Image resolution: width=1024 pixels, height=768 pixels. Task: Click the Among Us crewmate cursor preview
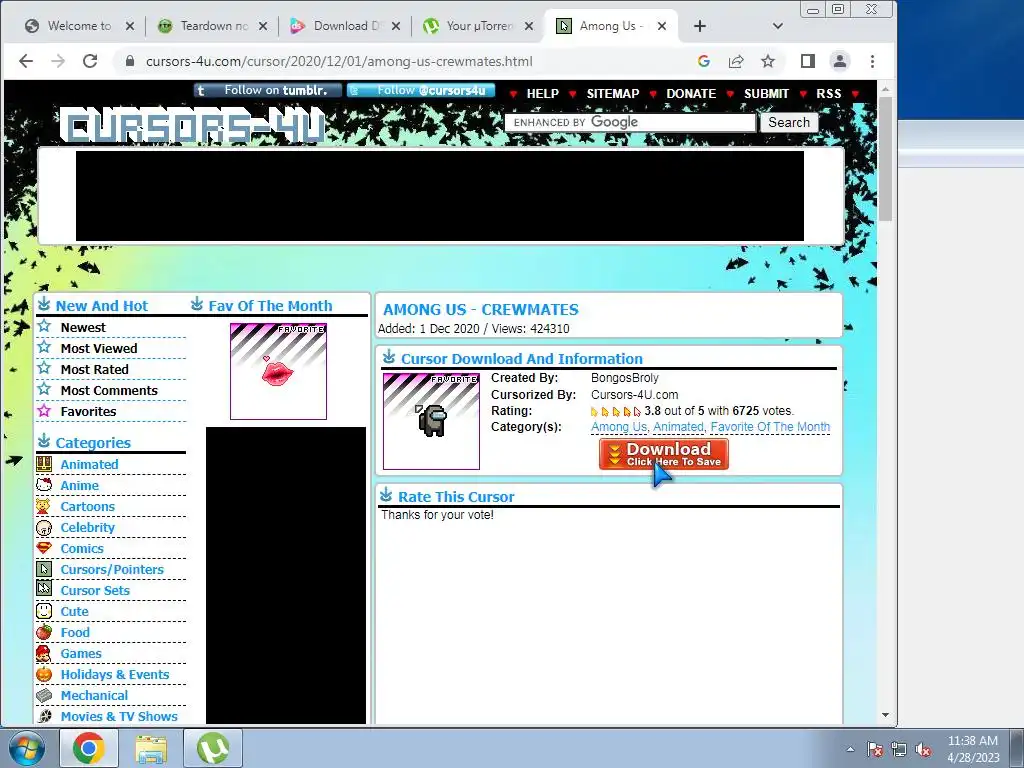click(431, 421)
